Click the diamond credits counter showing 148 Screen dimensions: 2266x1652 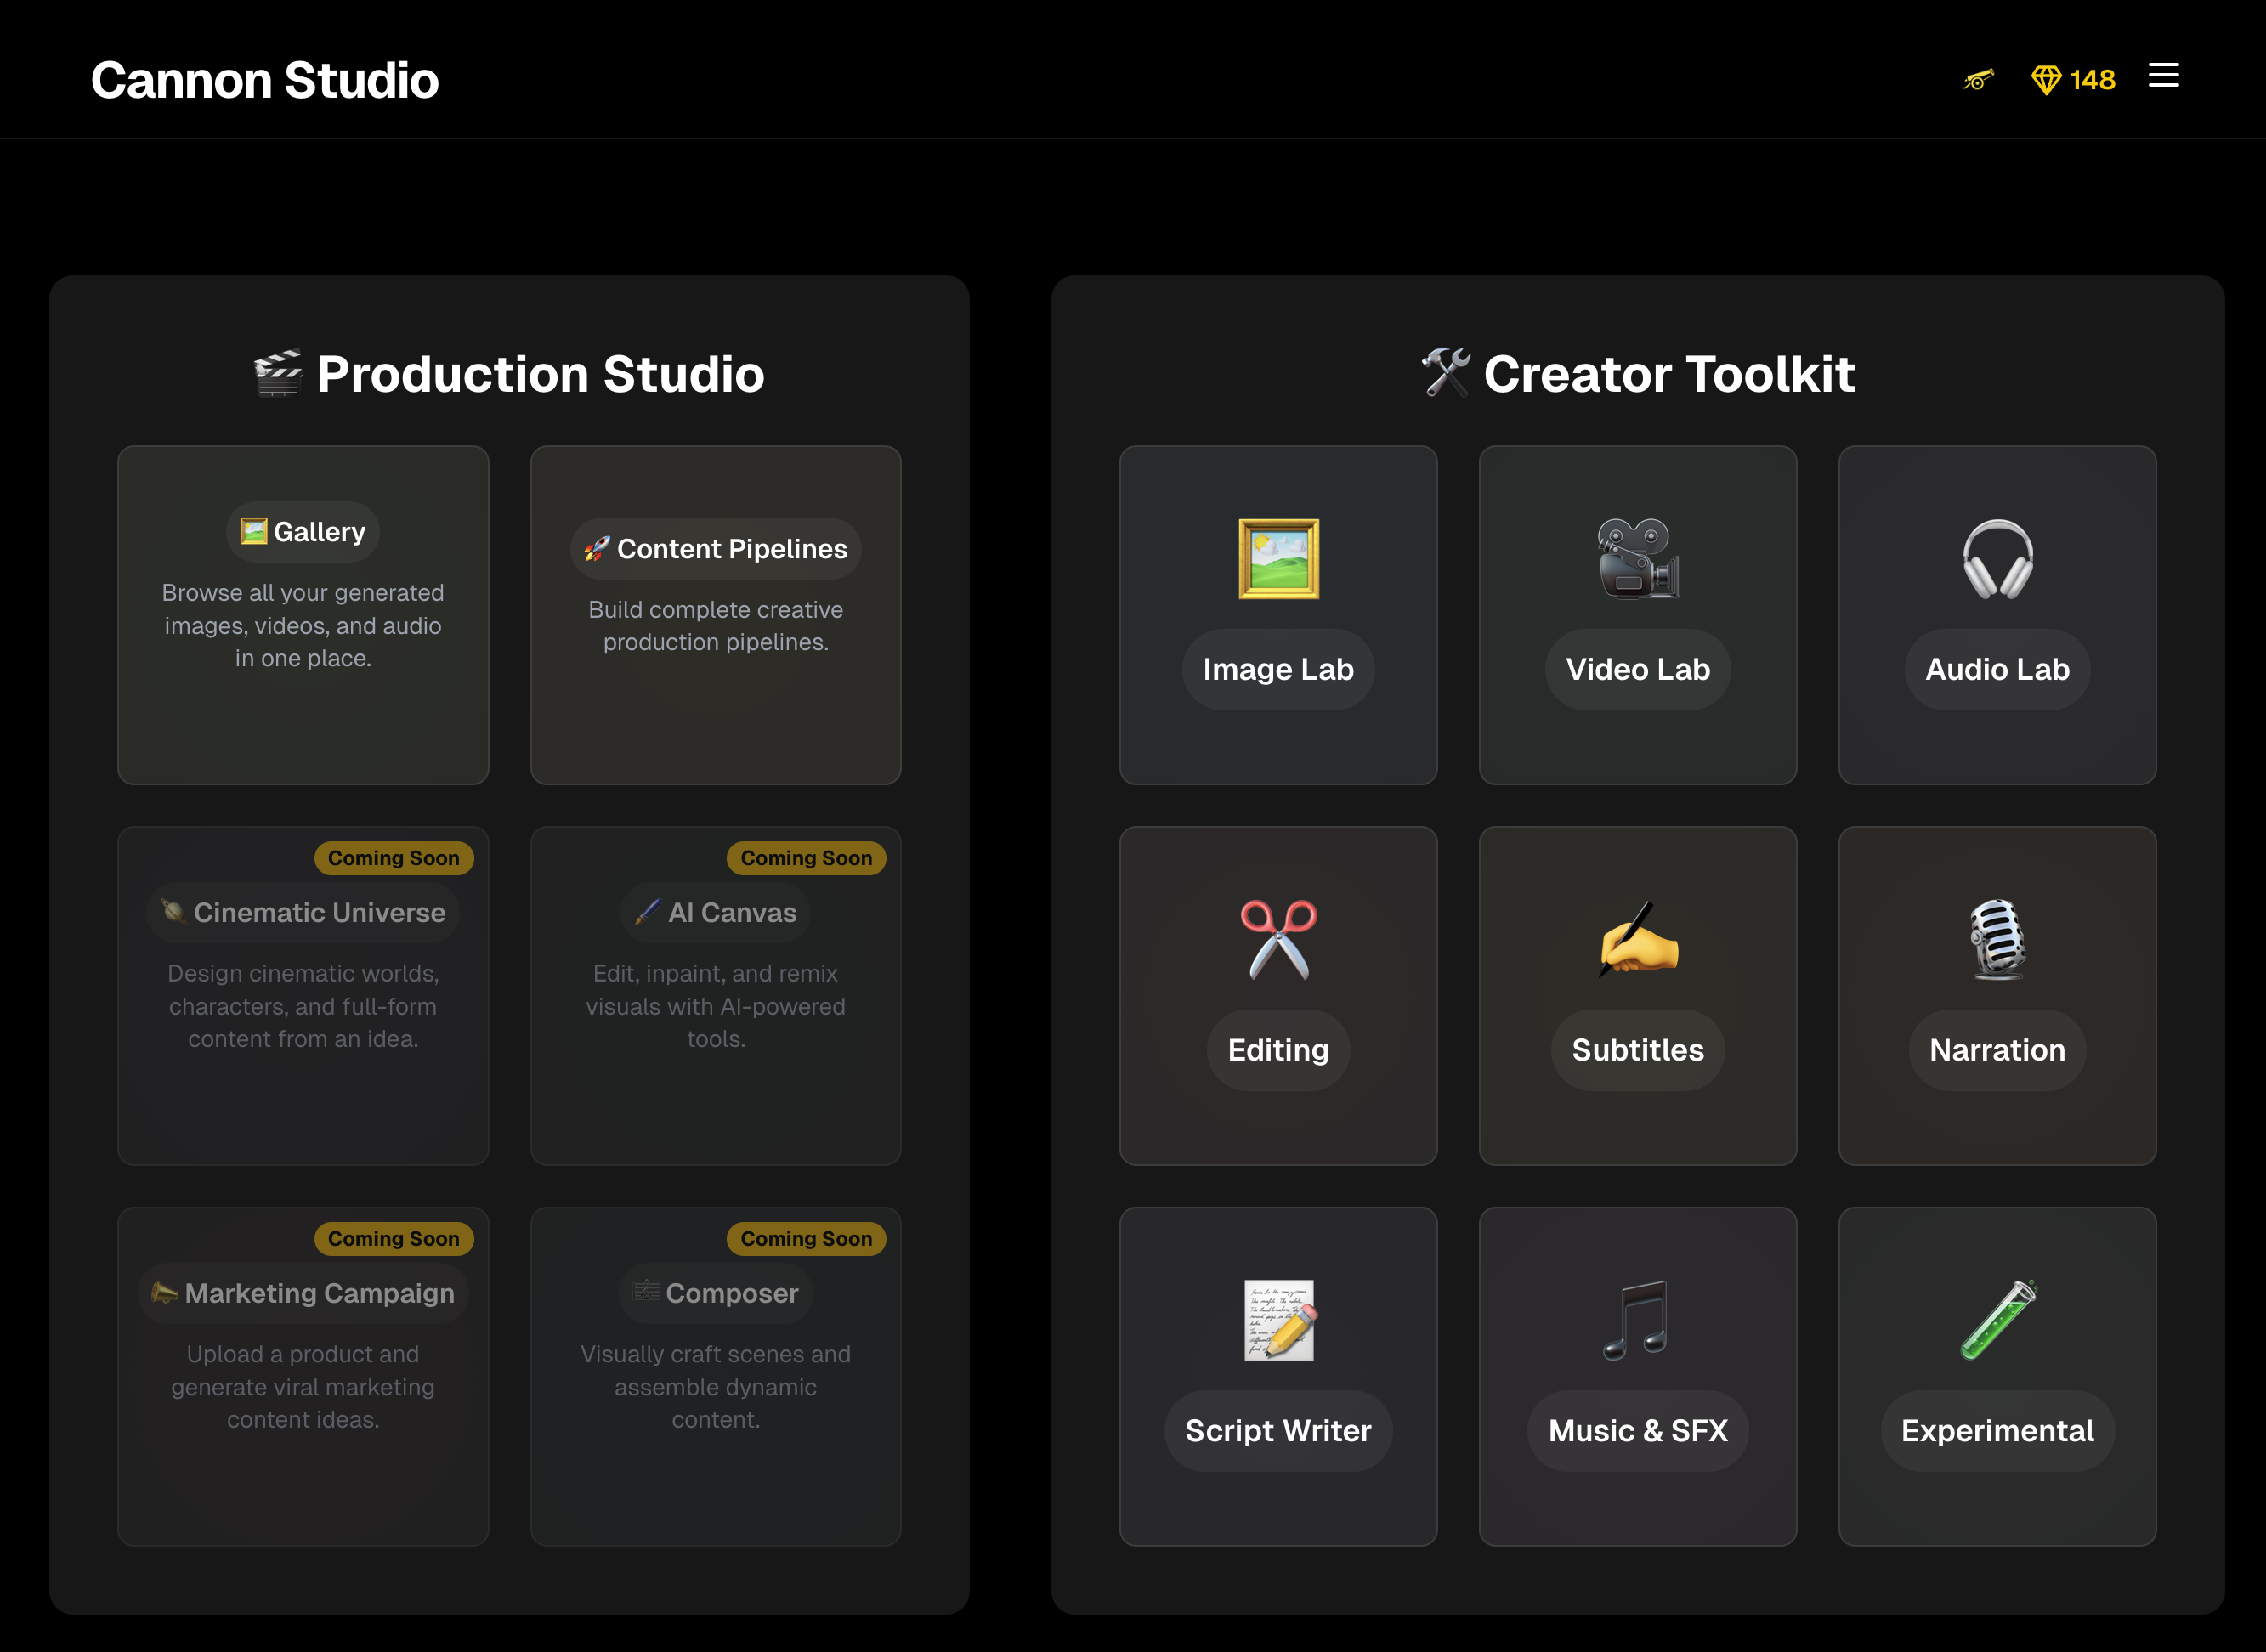coord(2073,80)
